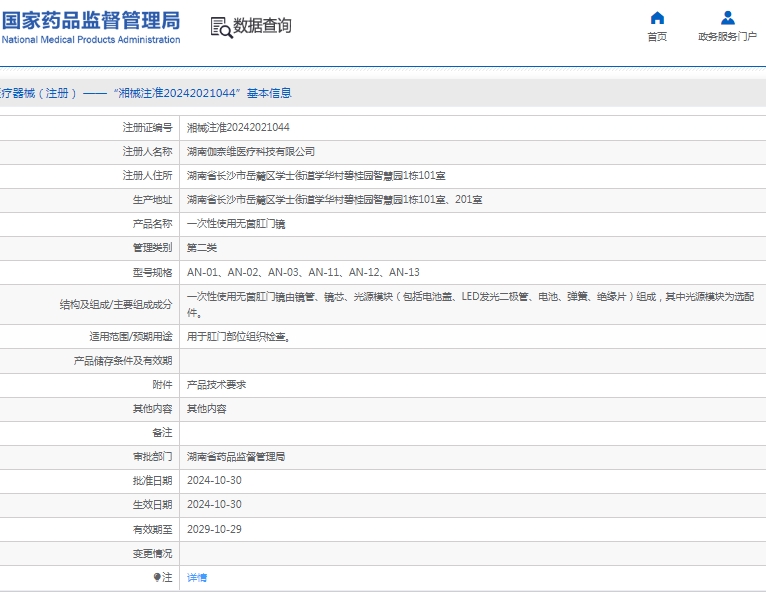Click the 第二类 category value

pos(202,248)
